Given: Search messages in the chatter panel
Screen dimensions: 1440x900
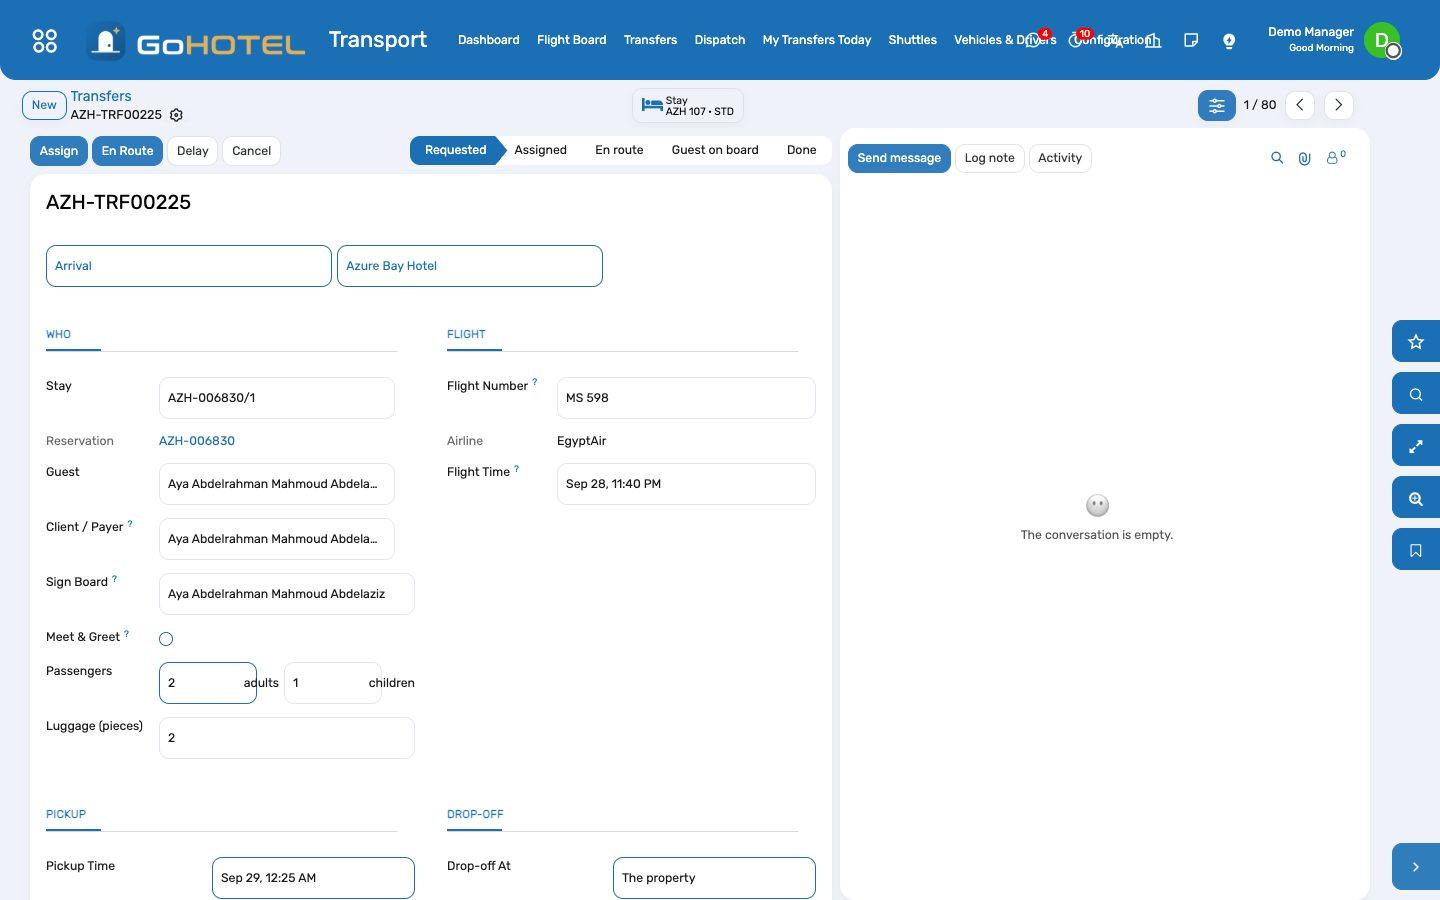Looking at the screenshot, I should coord(1277,158).
